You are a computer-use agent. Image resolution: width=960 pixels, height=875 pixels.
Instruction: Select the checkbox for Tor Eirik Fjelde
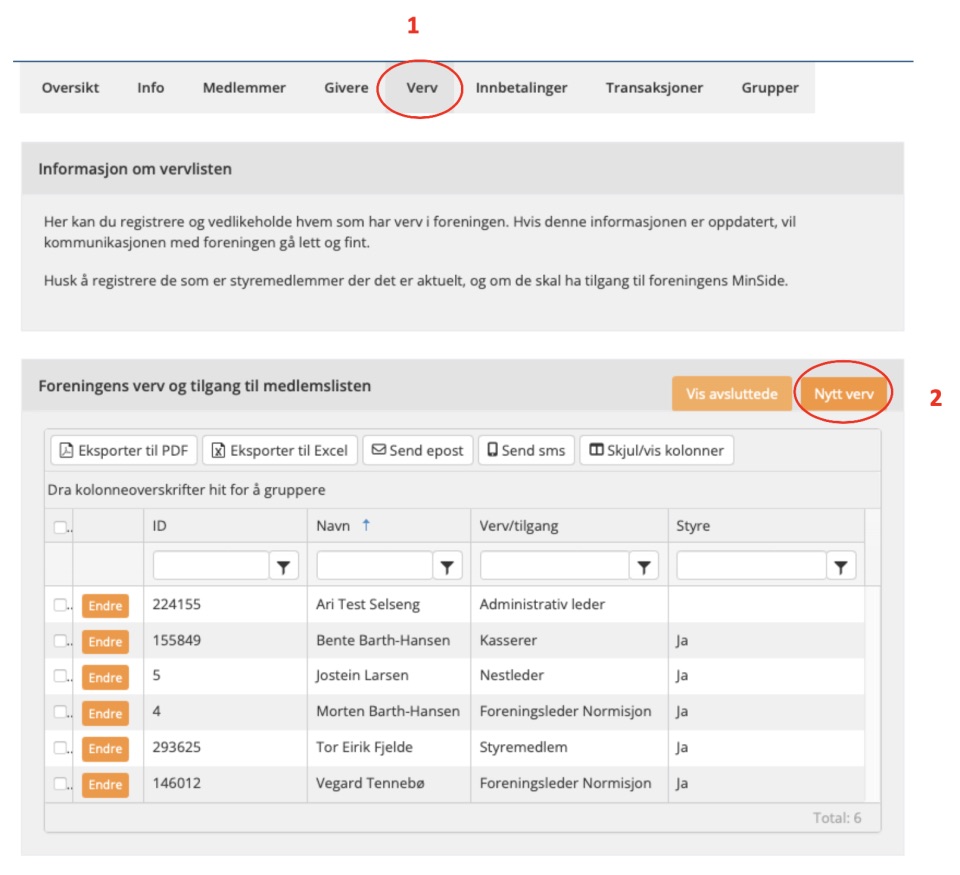click(60, 748)
